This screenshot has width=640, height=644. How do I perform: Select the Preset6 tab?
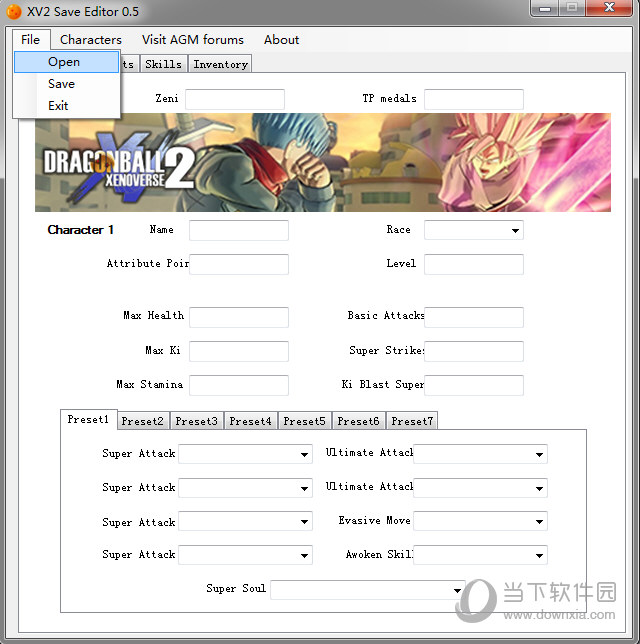(358, 421)
